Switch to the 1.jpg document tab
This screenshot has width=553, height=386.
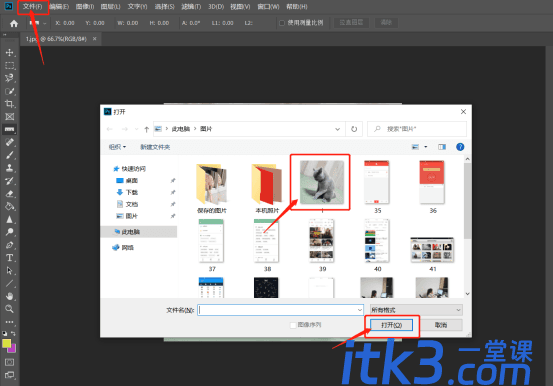56,39
